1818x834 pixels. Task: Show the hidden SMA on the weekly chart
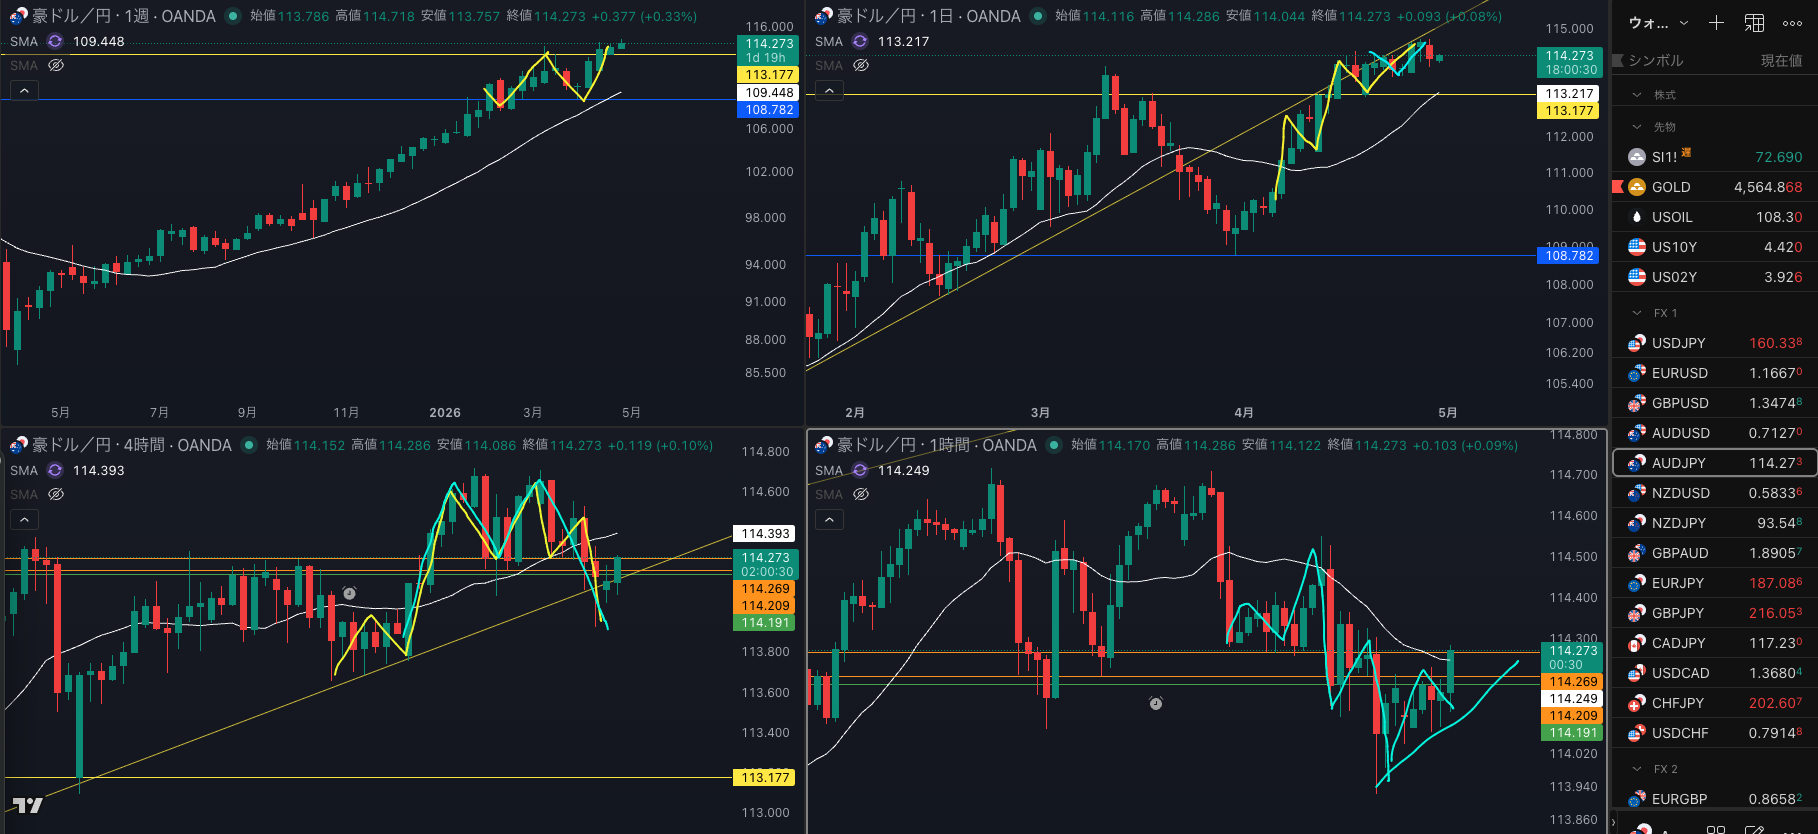[56, 65]
